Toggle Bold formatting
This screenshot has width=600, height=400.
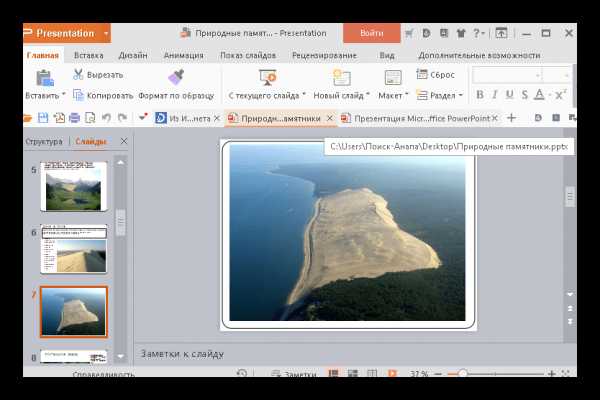point(479,95)
